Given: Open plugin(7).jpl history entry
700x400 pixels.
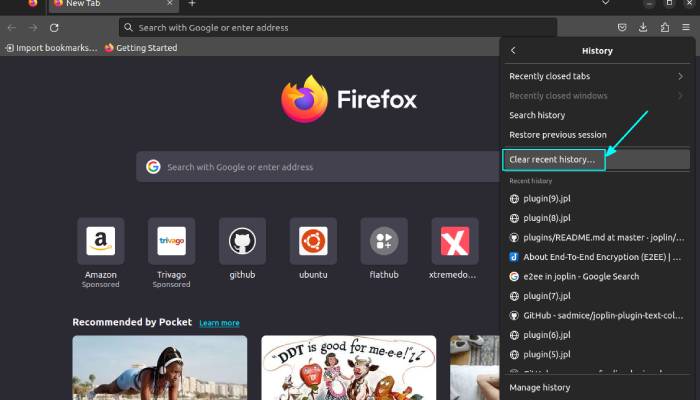Looking at the screenshot, I should tap(597, 296).
